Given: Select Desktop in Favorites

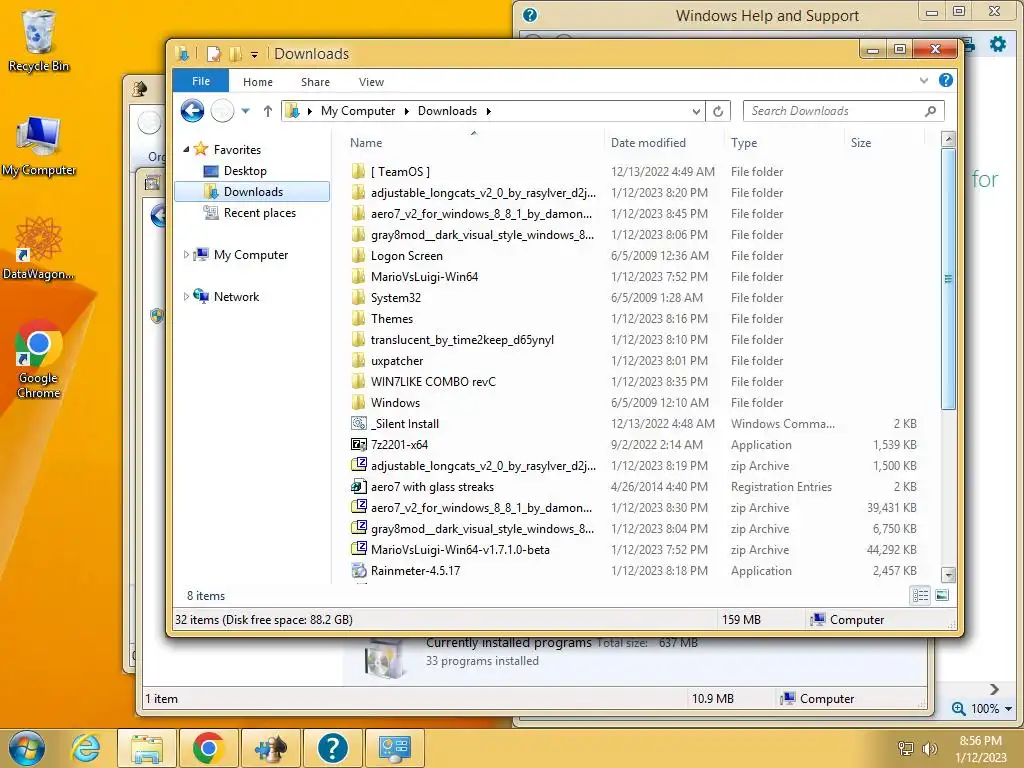Looking at the screenshot, I should (x=245, y=171).
